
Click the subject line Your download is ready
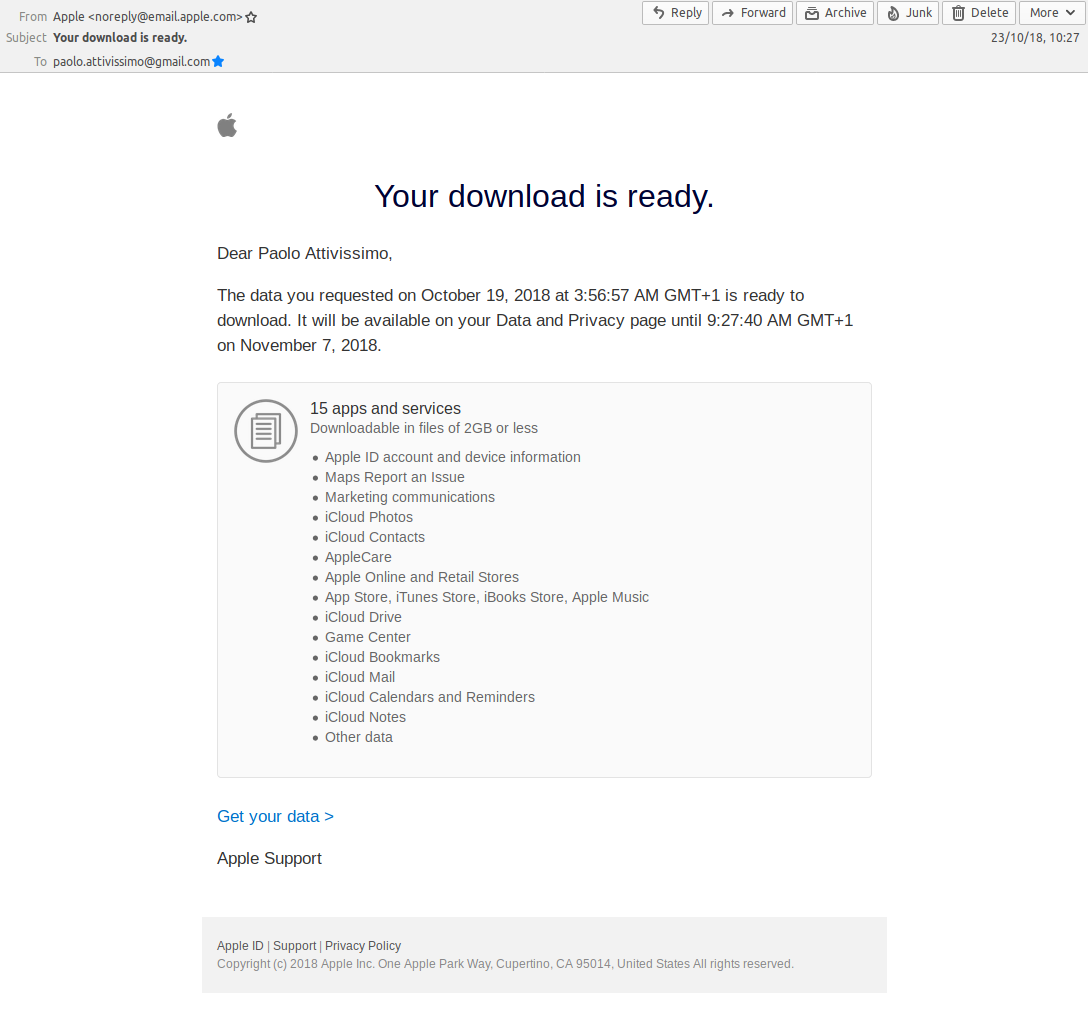pos(120,37)
